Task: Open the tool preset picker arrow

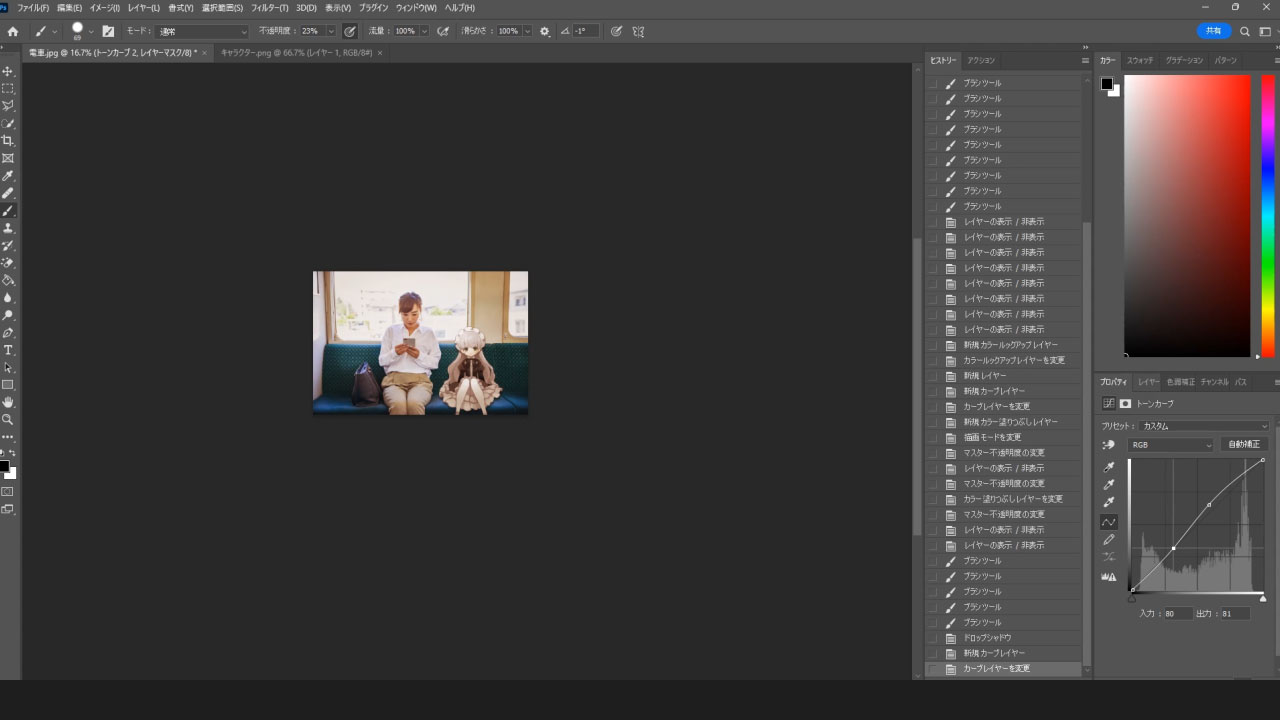Action: pos(54,31)
